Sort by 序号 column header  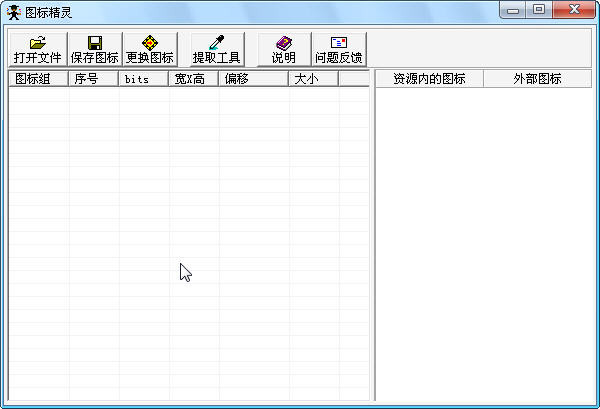click(94, 79)
